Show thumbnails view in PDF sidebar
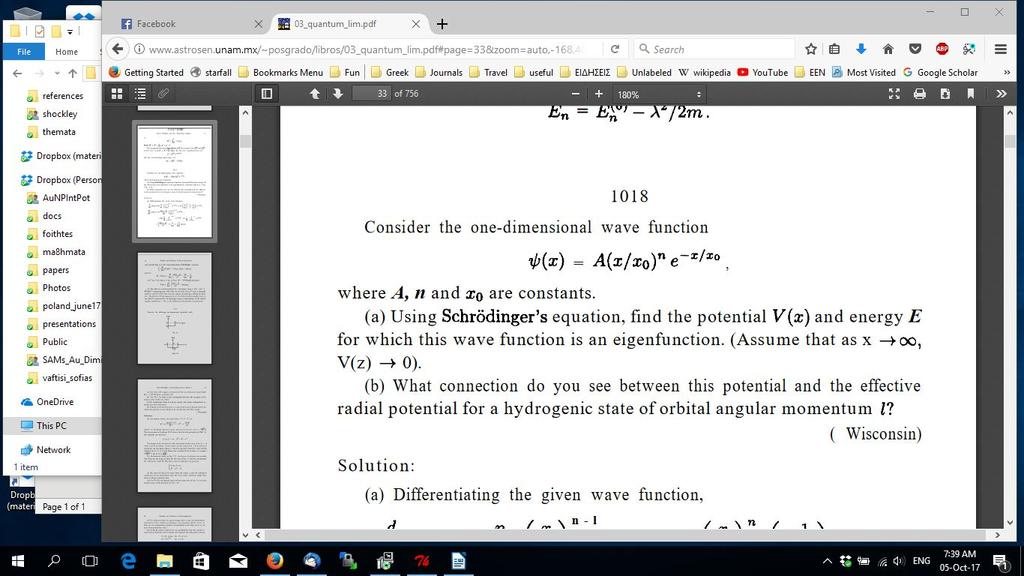This screenshot has height=576, width=1024. pyautogui.click(x=117, y=94)
